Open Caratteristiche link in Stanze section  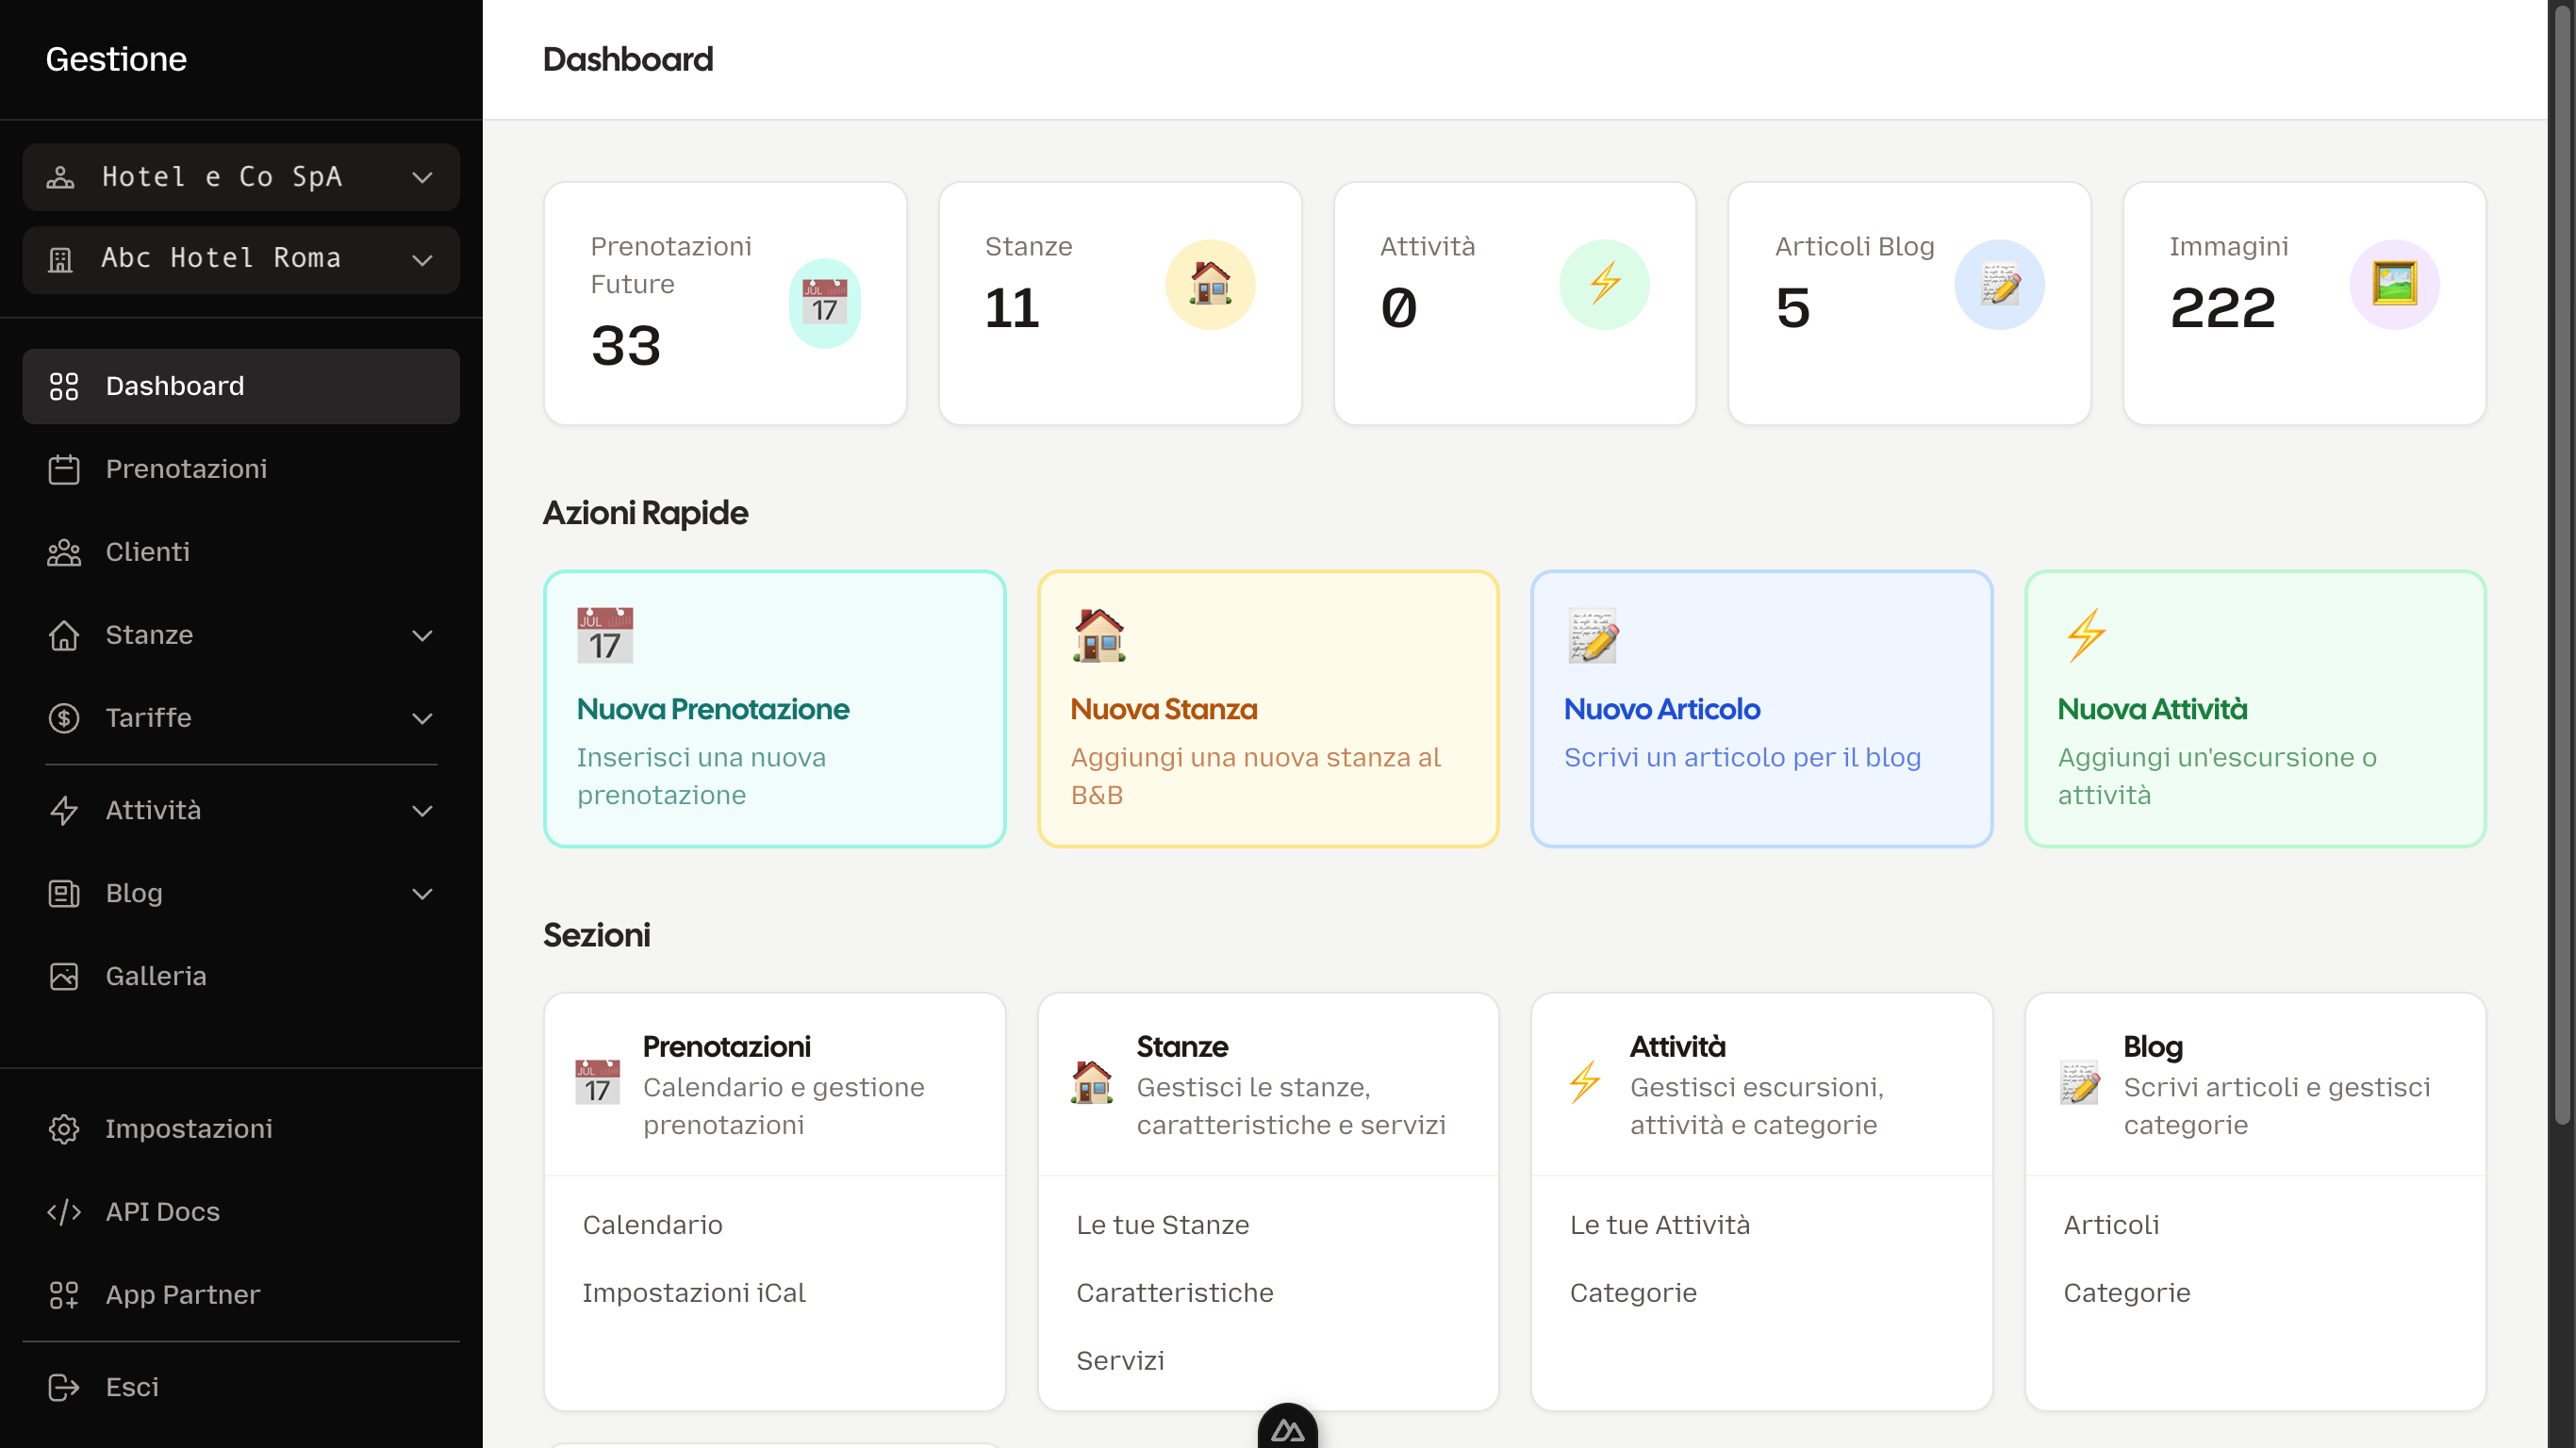pyautogui.click(x=1175, y=1293)
